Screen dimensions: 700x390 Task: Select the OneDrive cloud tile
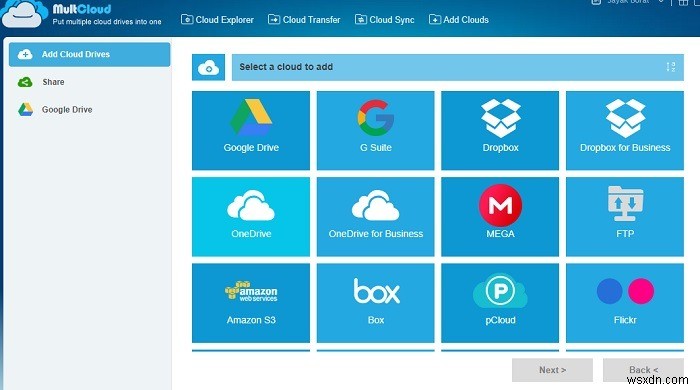[251, 216]
